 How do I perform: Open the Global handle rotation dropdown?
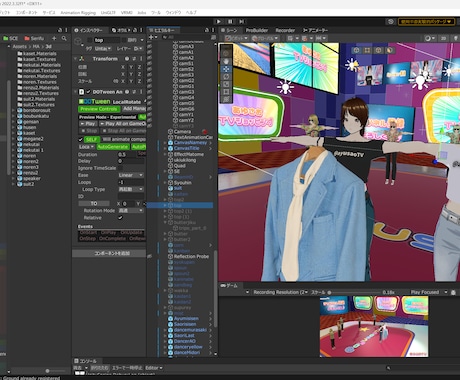(x=266, y=38)
